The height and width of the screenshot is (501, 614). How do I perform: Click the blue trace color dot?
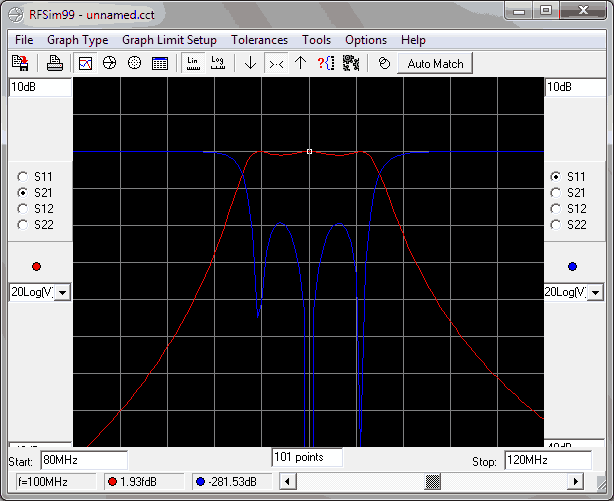[572, 267]
